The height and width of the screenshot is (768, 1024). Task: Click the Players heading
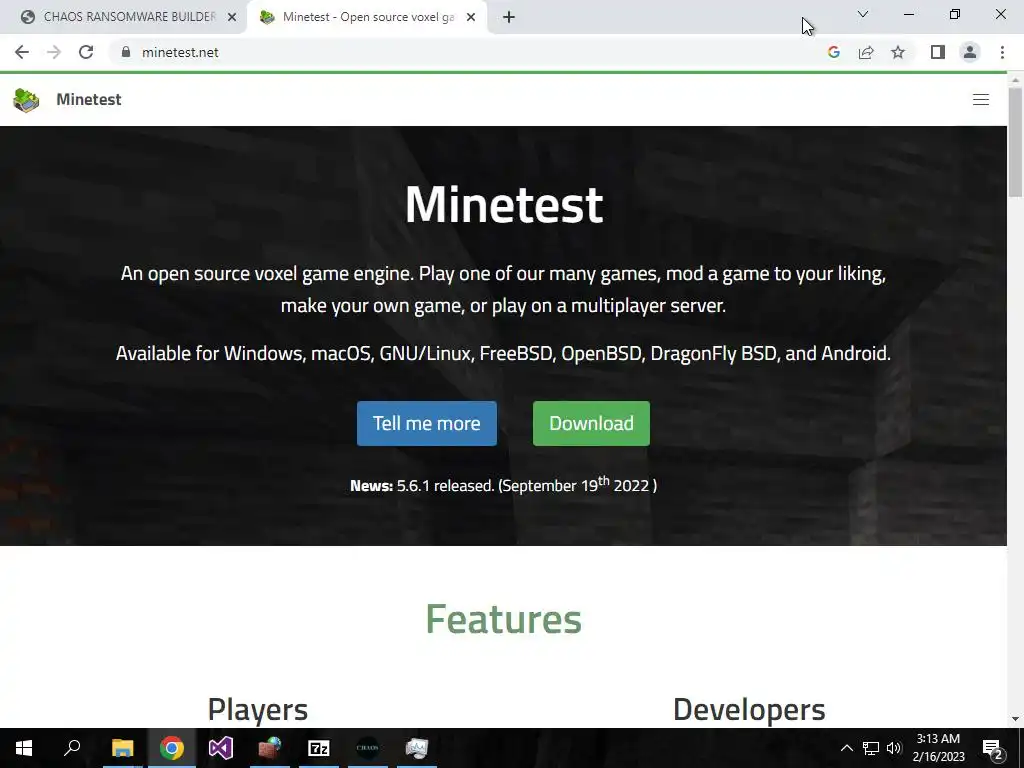[257, 710]
